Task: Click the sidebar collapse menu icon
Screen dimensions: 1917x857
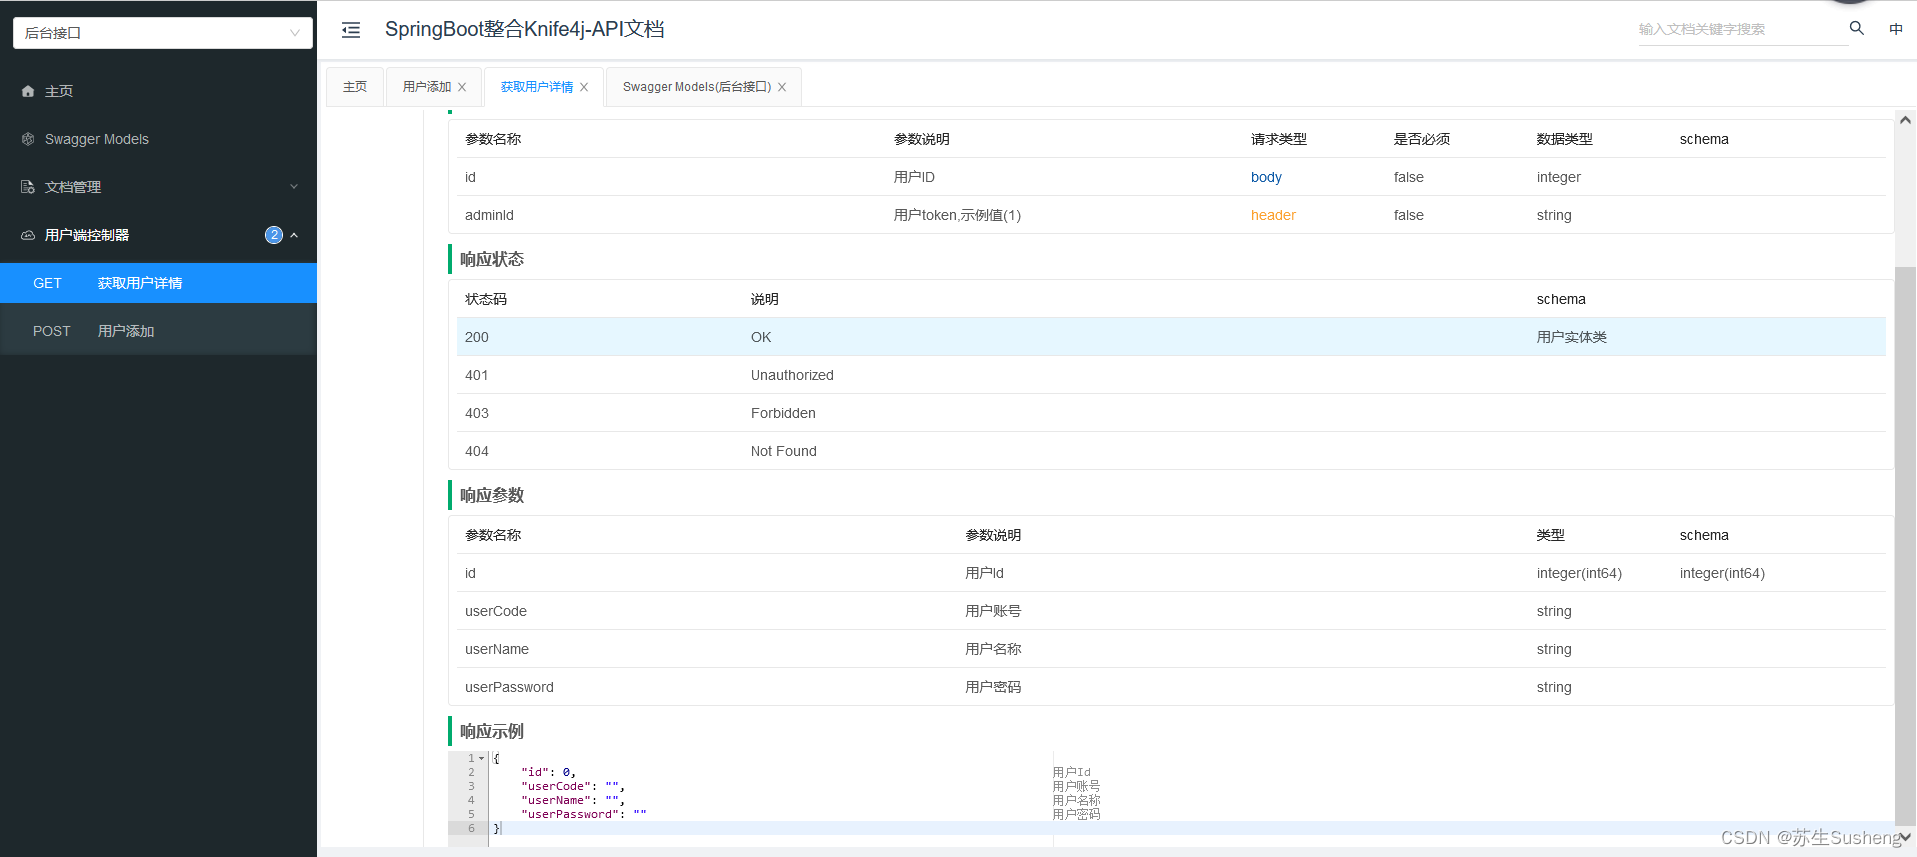Action: pyautogui.click(x=351, y=30)
